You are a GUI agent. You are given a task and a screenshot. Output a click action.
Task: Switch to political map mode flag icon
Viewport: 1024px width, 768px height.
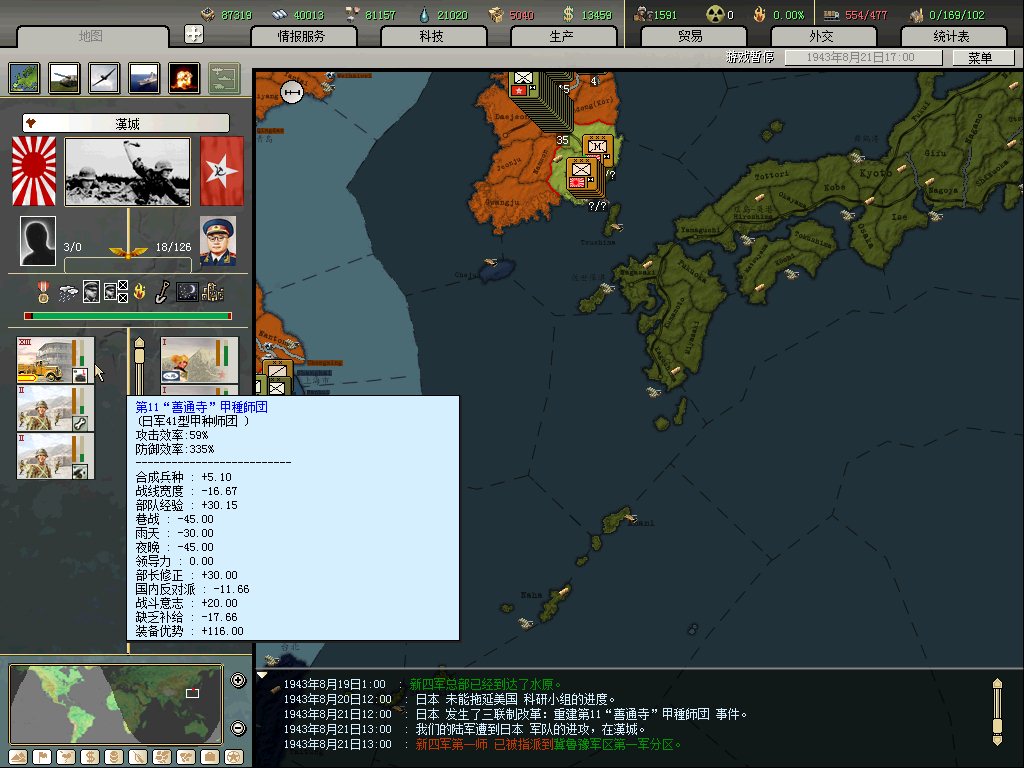point(42,757)
